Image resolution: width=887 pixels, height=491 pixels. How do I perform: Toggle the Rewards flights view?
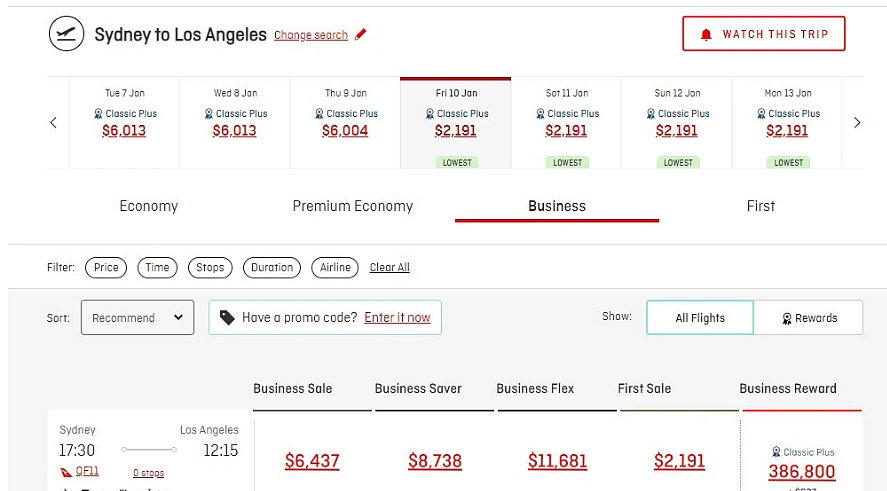tap(810, 318)
